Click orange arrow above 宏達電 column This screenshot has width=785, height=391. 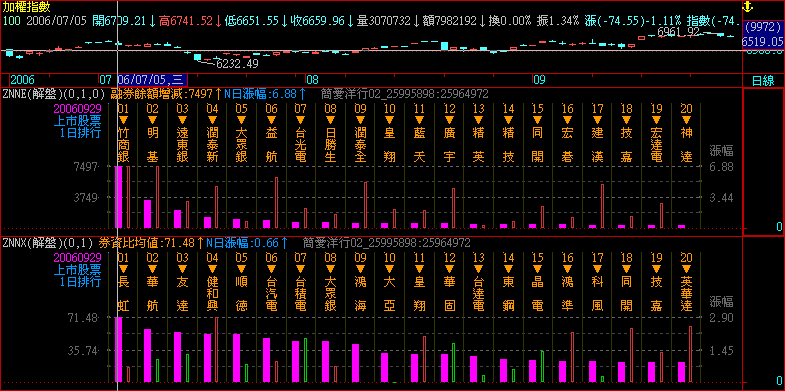(x=656, y=120)
